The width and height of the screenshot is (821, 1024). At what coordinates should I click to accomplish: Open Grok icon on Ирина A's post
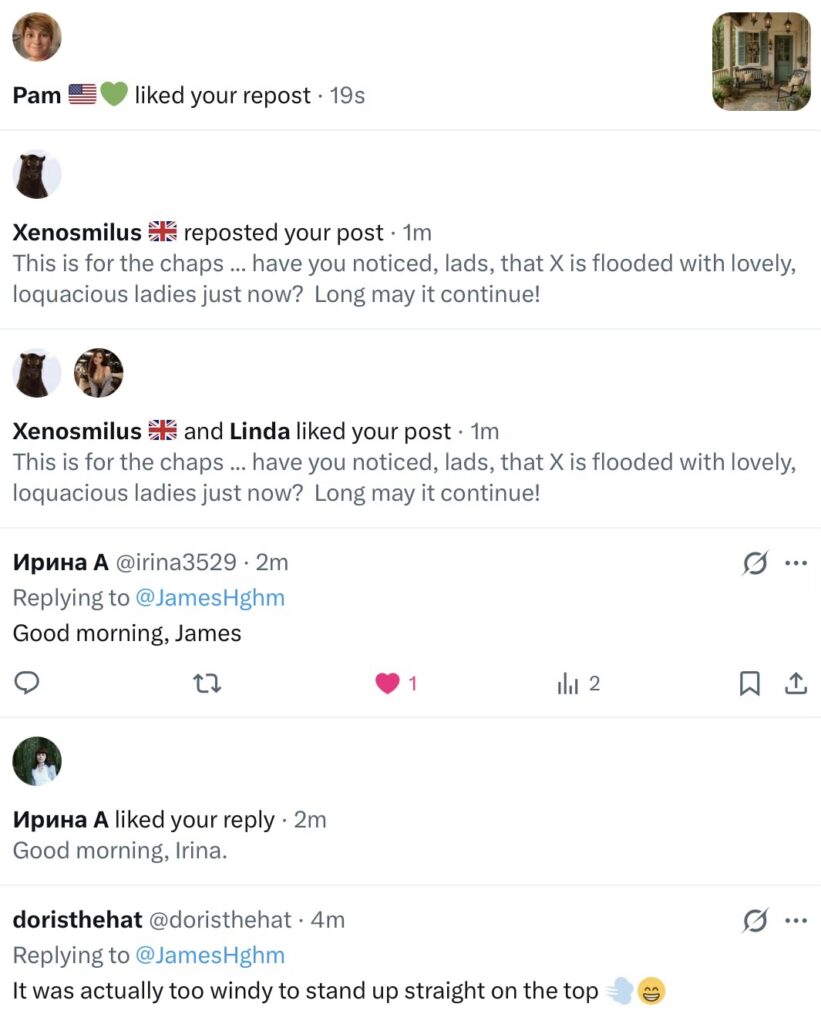(755, 564)
